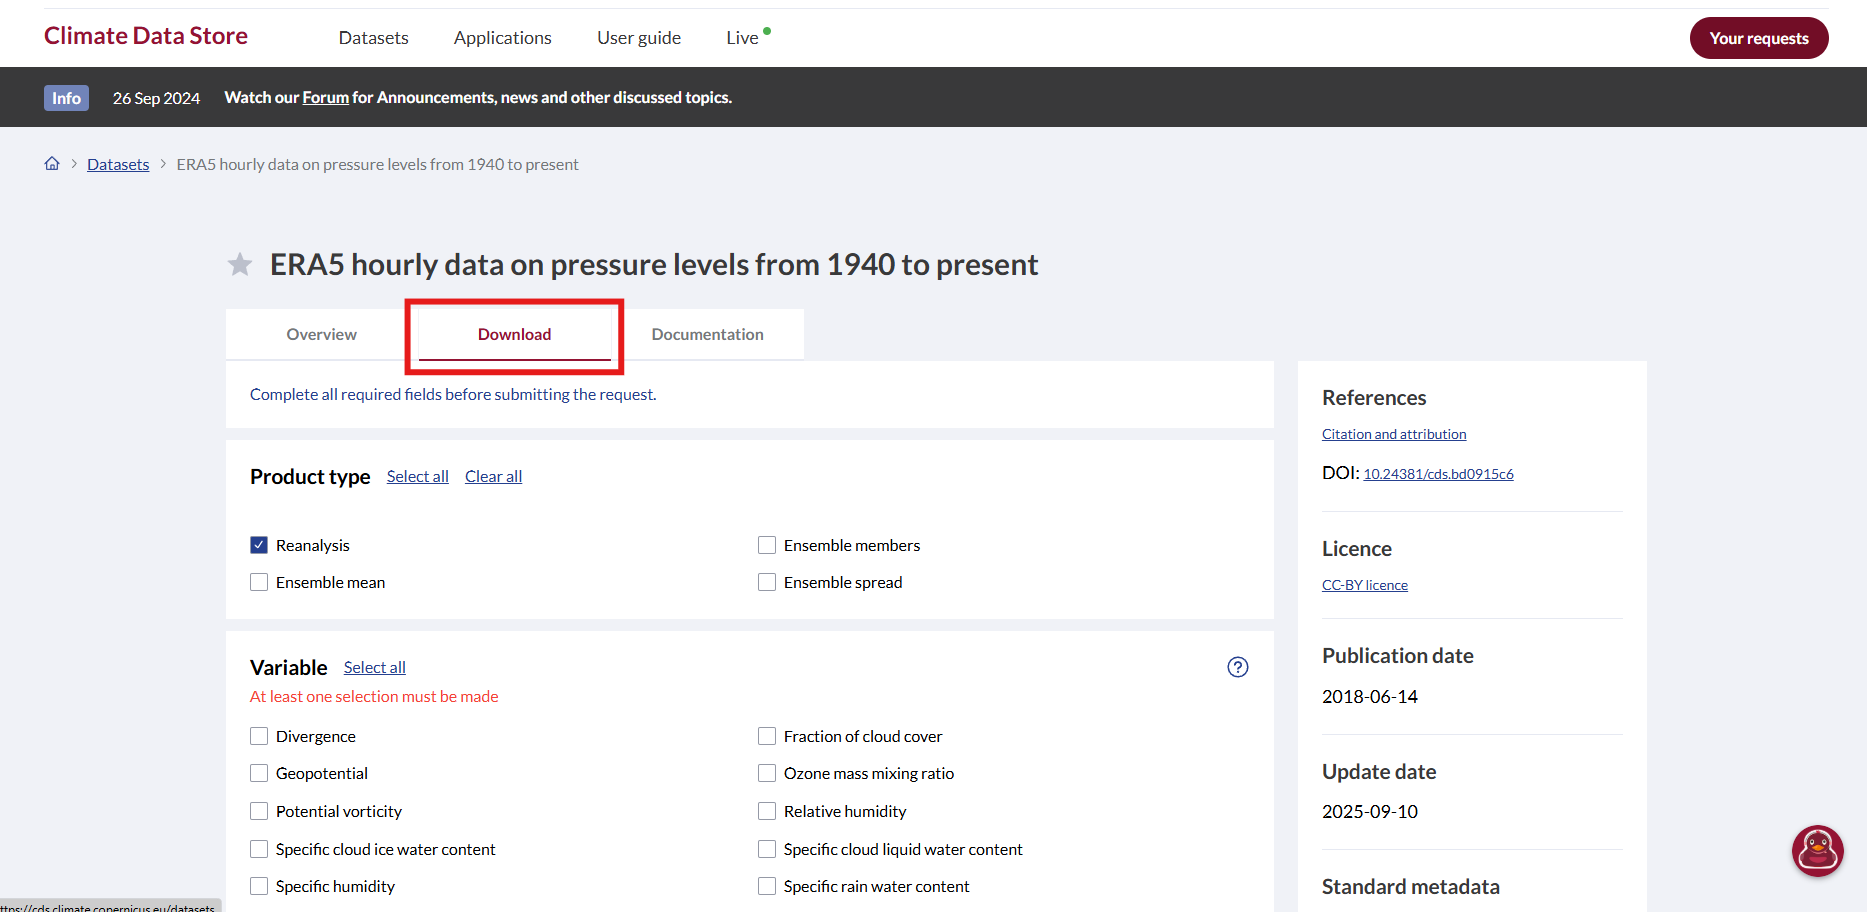Open the Datasets menu in top navigation

(373, 38)
